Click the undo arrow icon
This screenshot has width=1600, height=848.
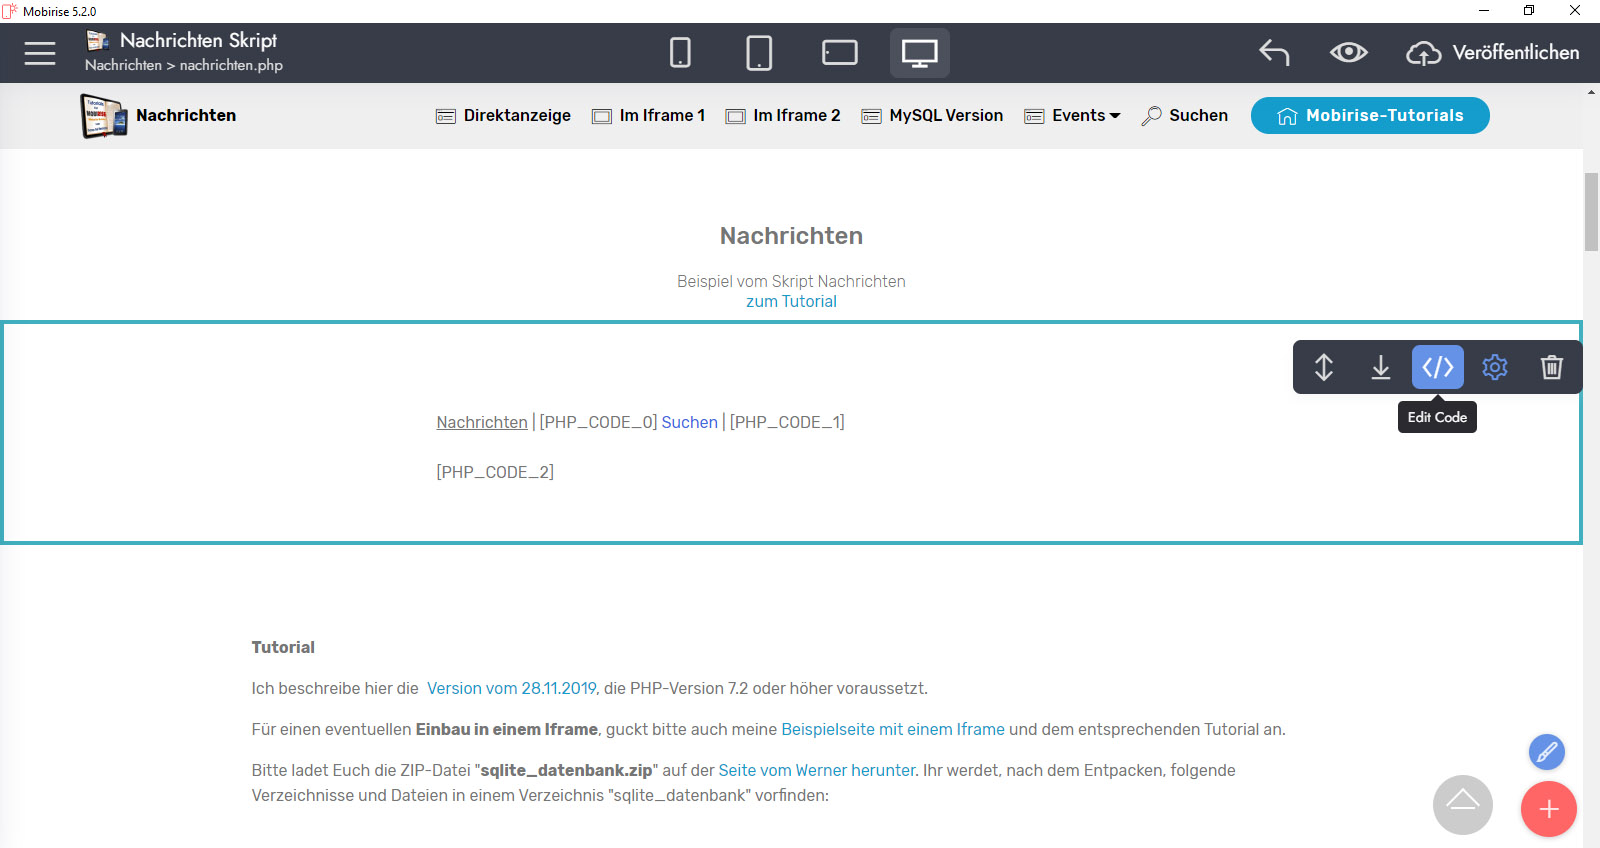click(1274, 53)
